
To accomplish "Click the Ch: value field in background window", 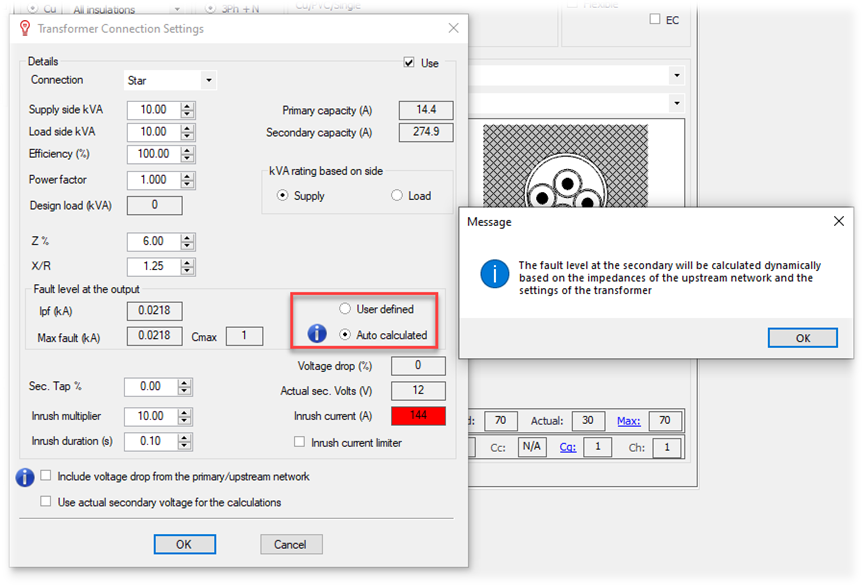I will (667, 447).
